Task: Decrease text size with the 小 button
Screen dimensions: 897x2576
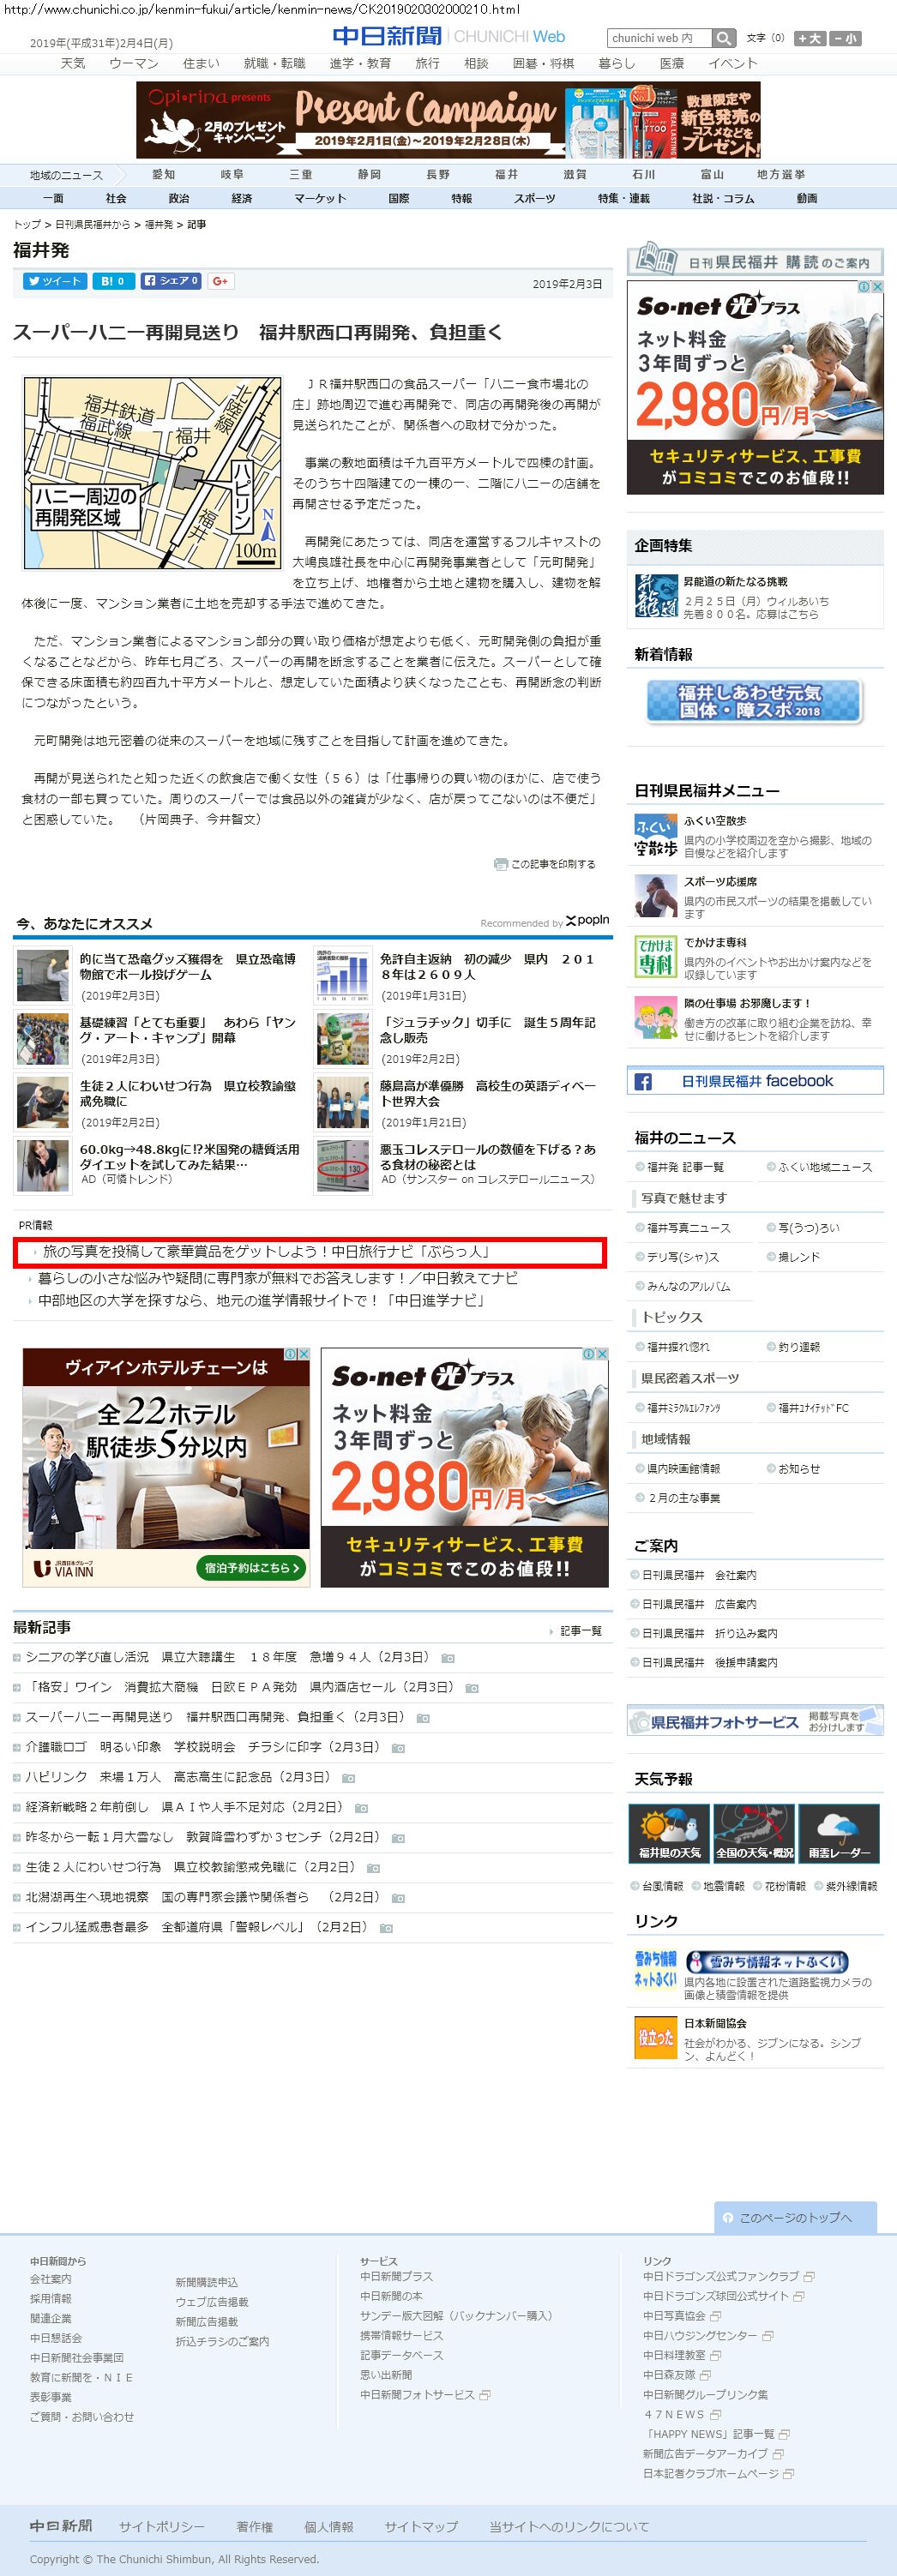Action: (845, 39)
